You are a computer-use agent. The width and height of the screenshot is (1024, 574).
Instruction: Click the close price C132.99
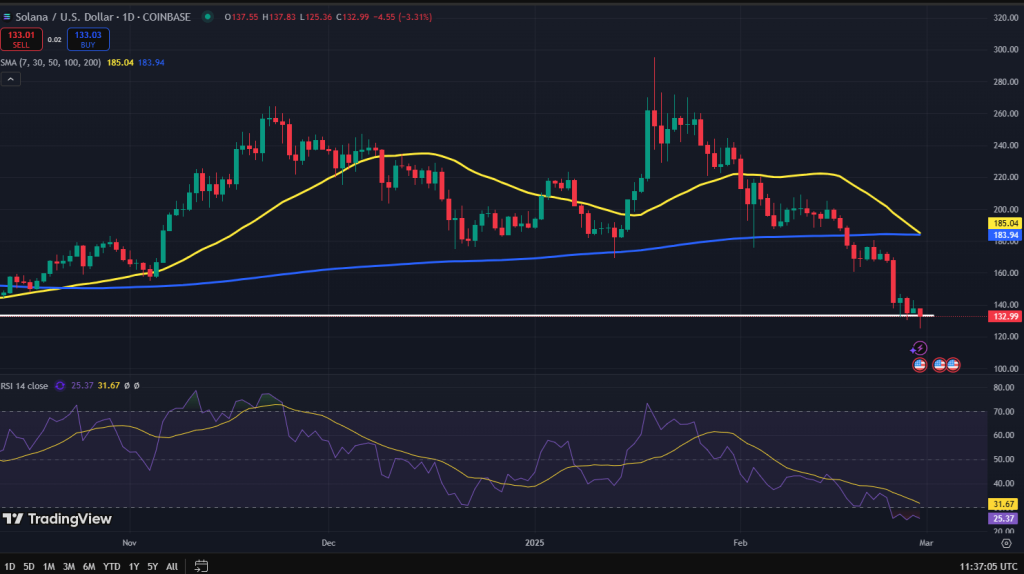tap(353, 17)
